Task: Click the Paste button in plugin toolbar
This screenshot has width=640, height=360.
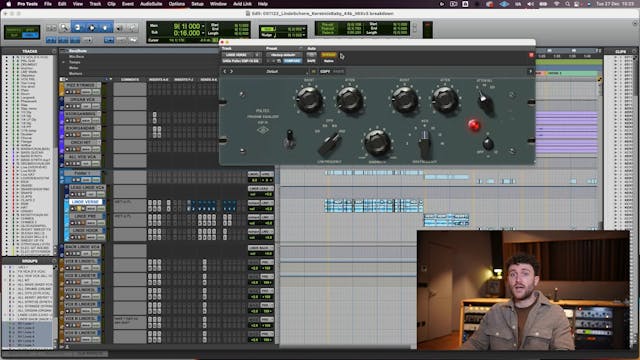Action: 338,71
